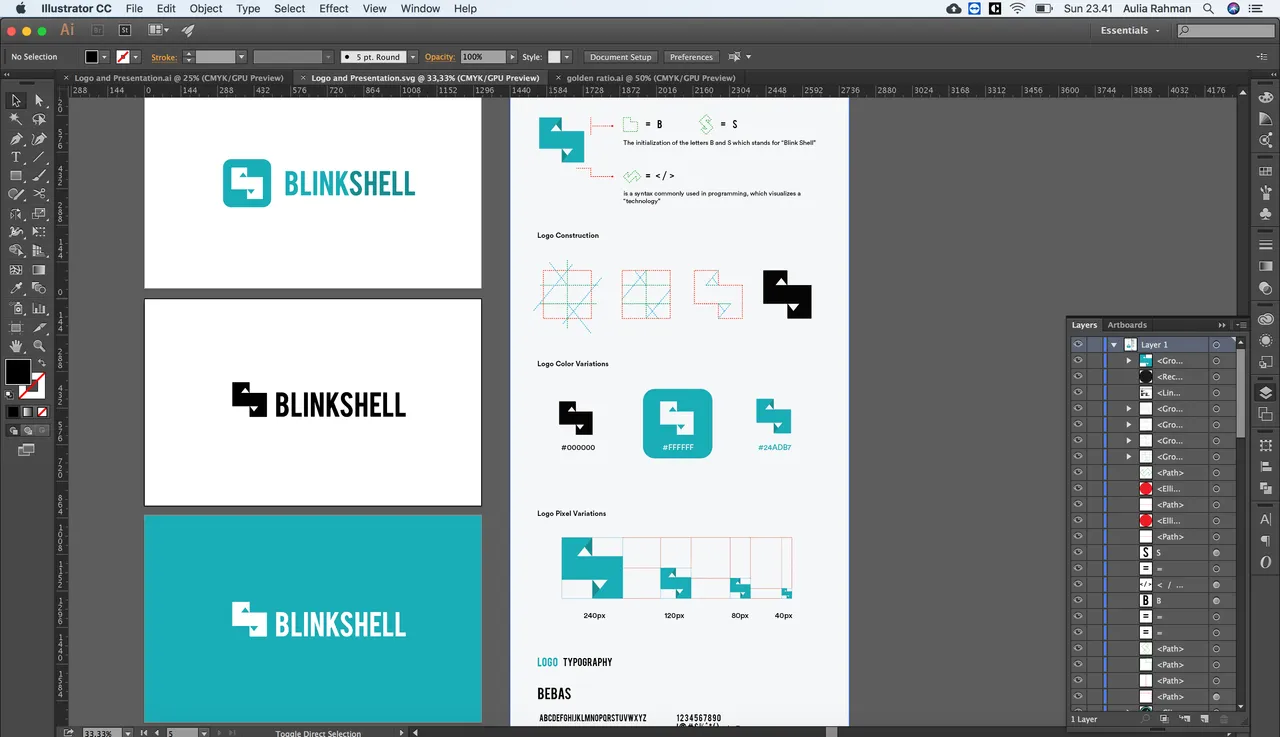1280x737 pixels.
Task: Click target circle of Layer 1
Action: pyautogui.click(x=1216, y=345)
